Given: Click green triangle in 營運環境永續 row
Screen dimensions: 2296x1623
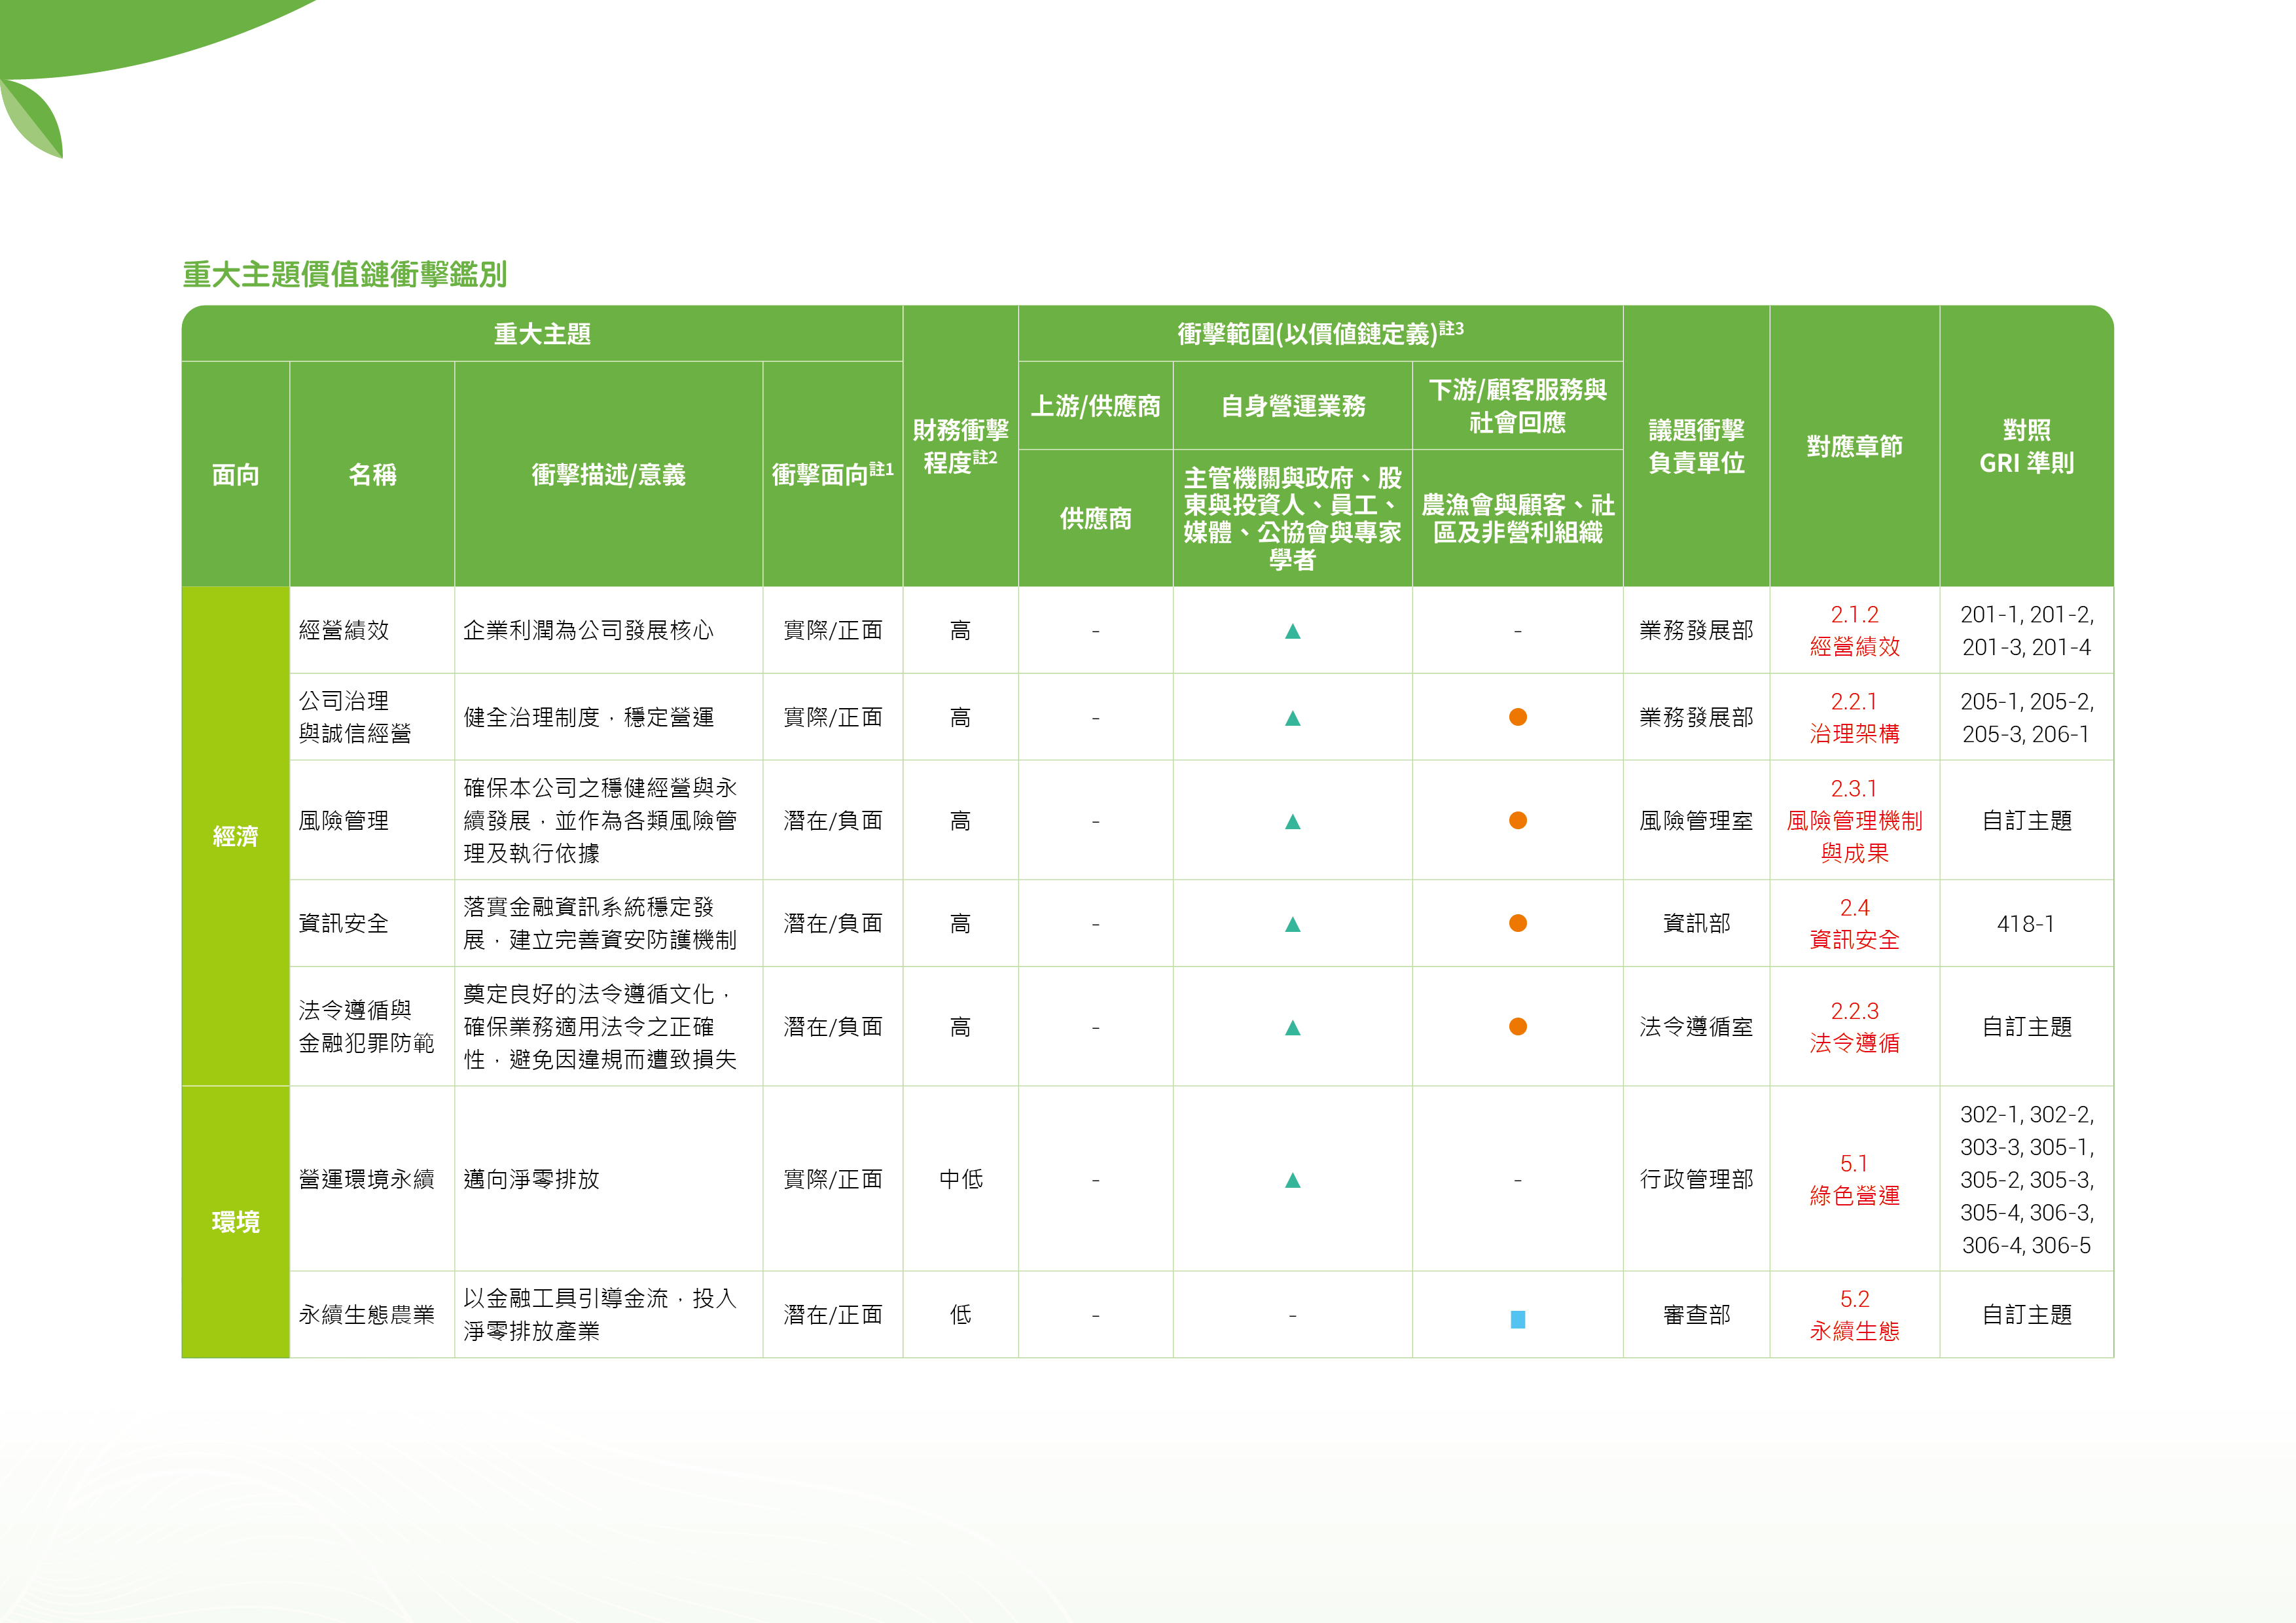Looking at the screenshot, I should pos(1292,1180).
